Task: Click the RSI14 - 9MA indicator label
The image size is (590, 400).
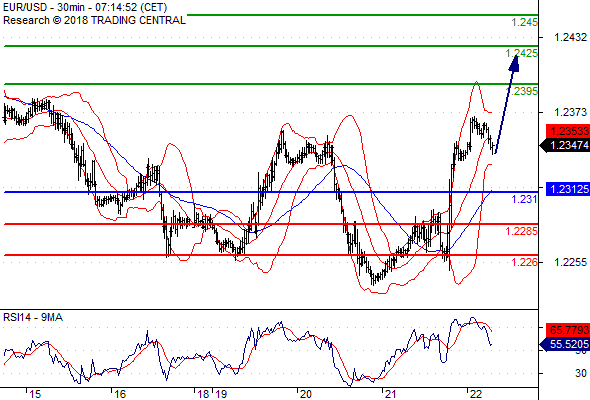Action: pyautogui.click(x=33, y=318)
